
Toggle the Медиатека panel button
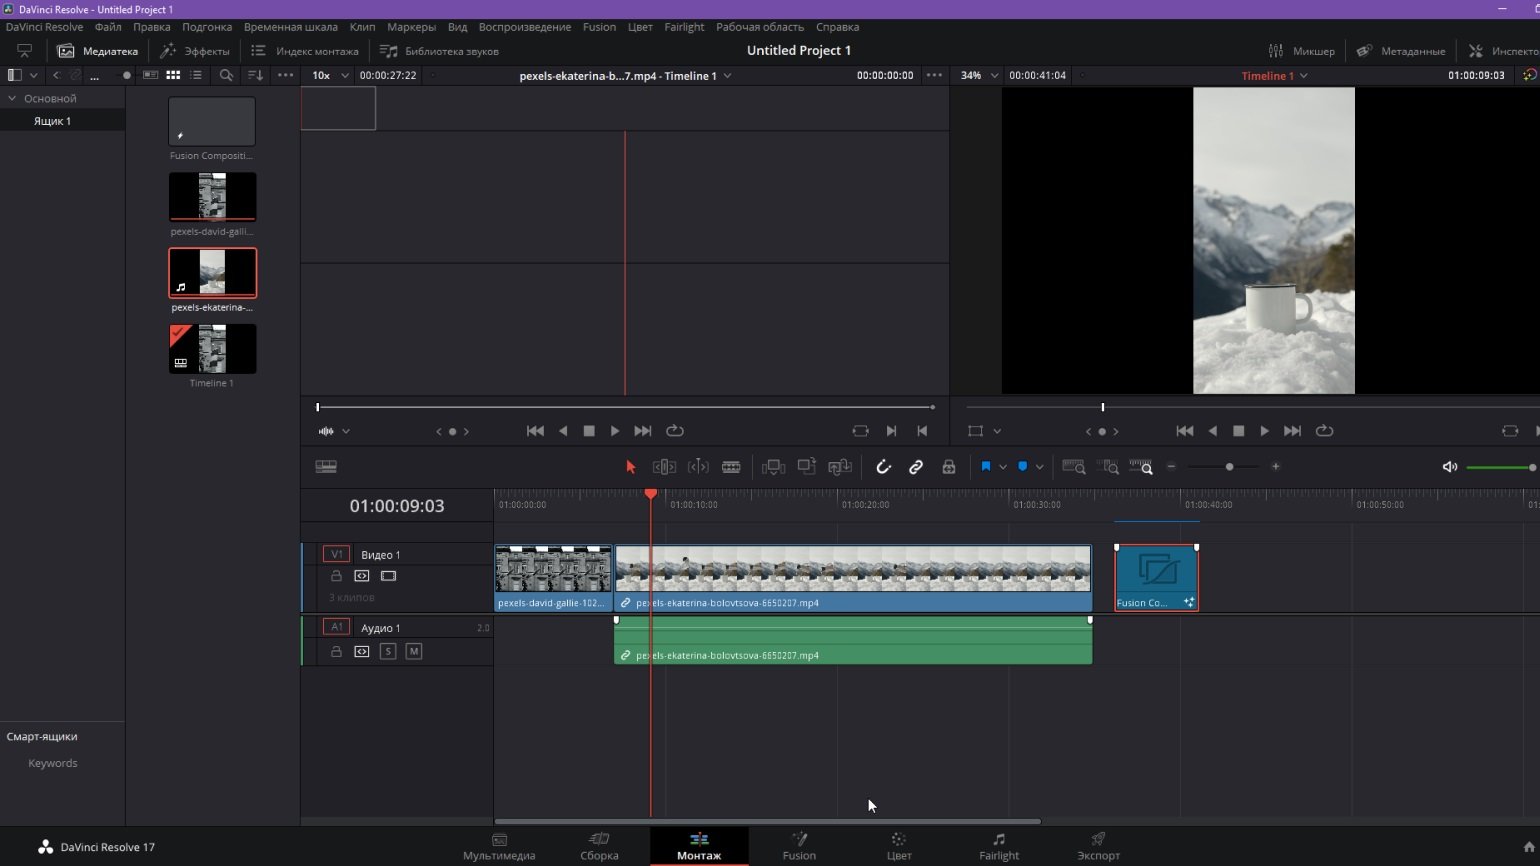point(98,51)
